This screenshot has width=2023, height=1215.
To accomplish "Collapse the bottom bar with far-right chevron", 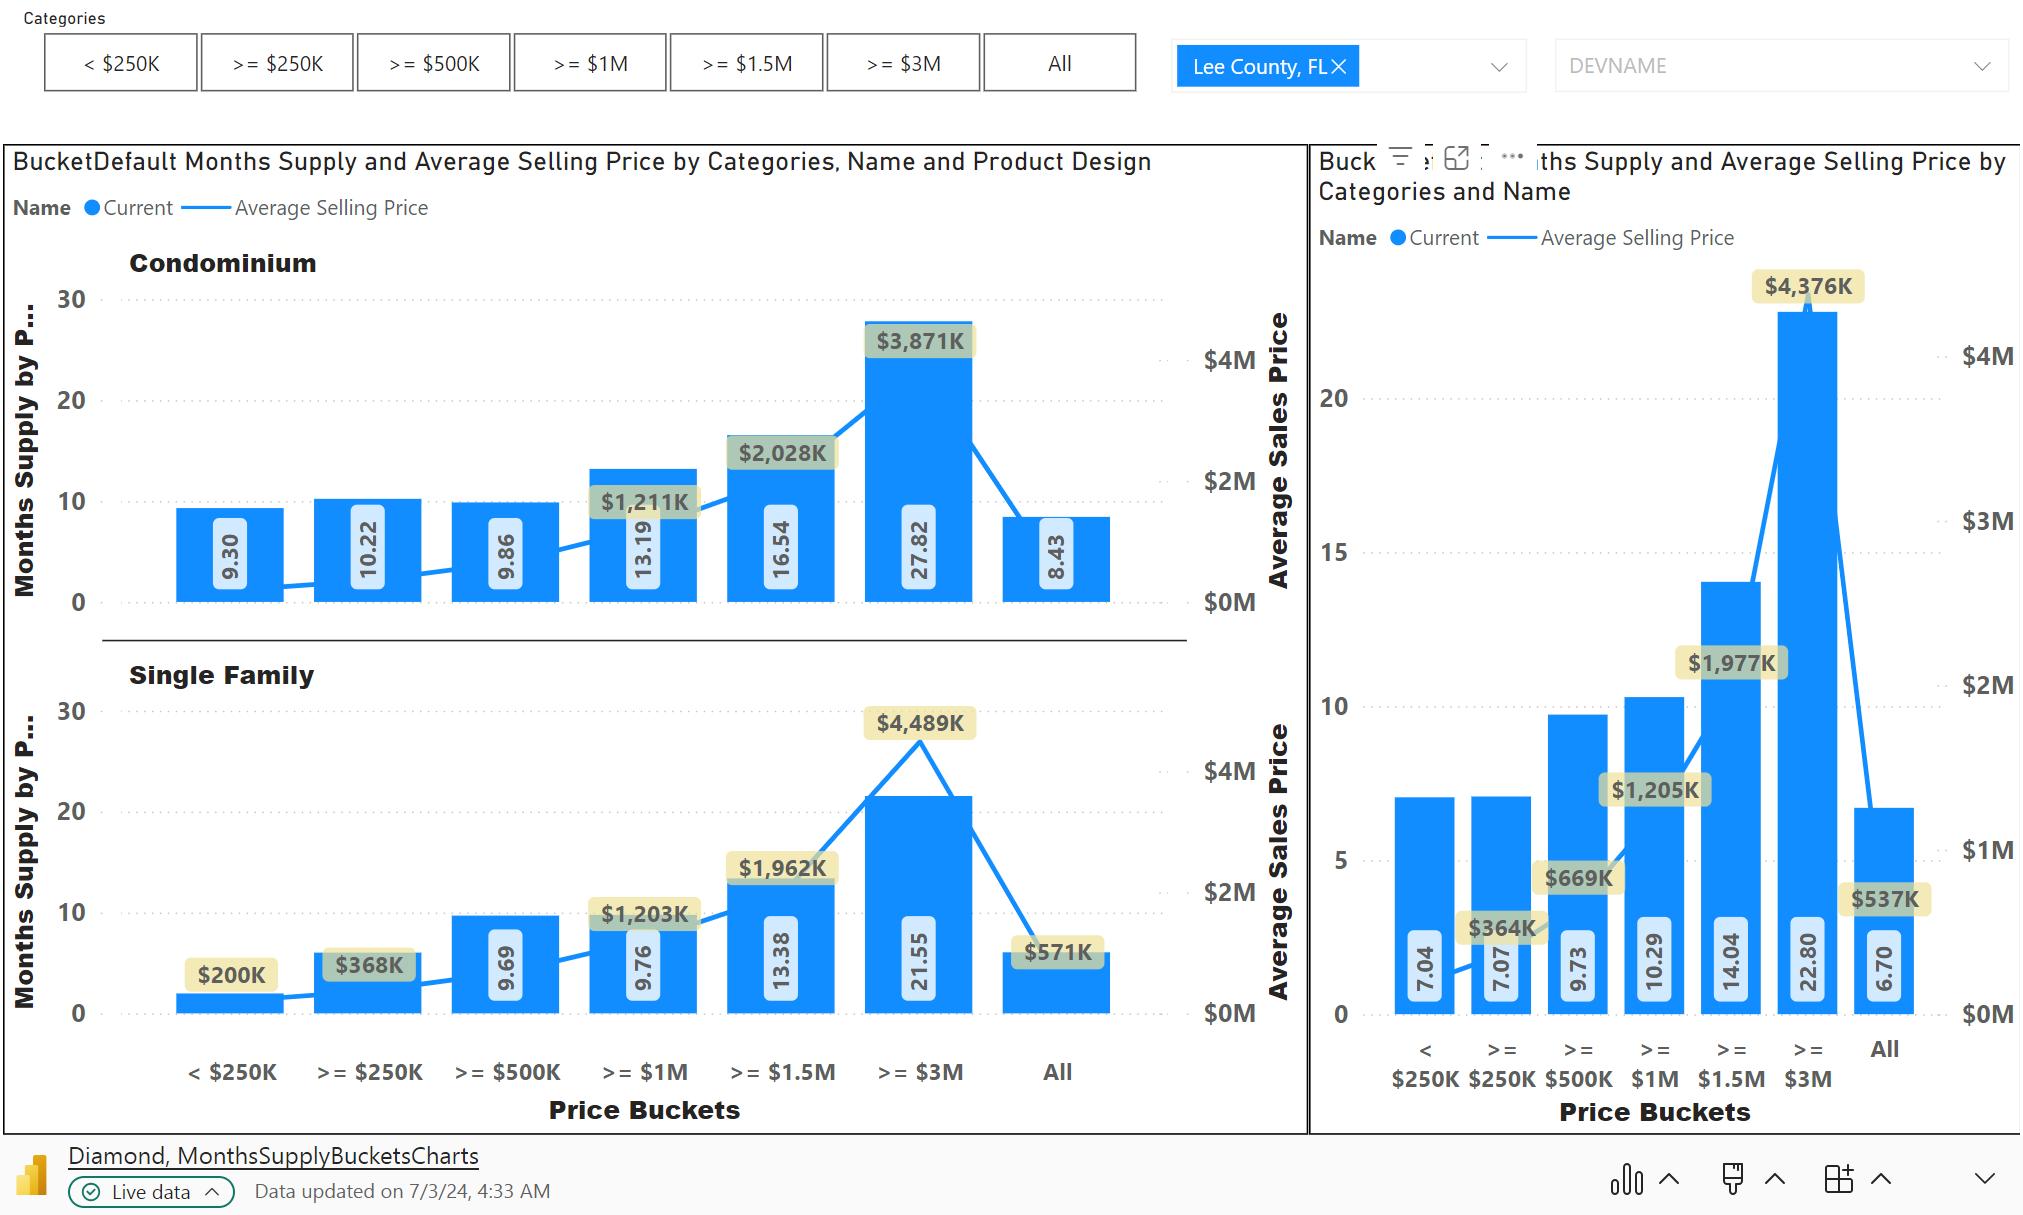I will tap(1984, 1179).
